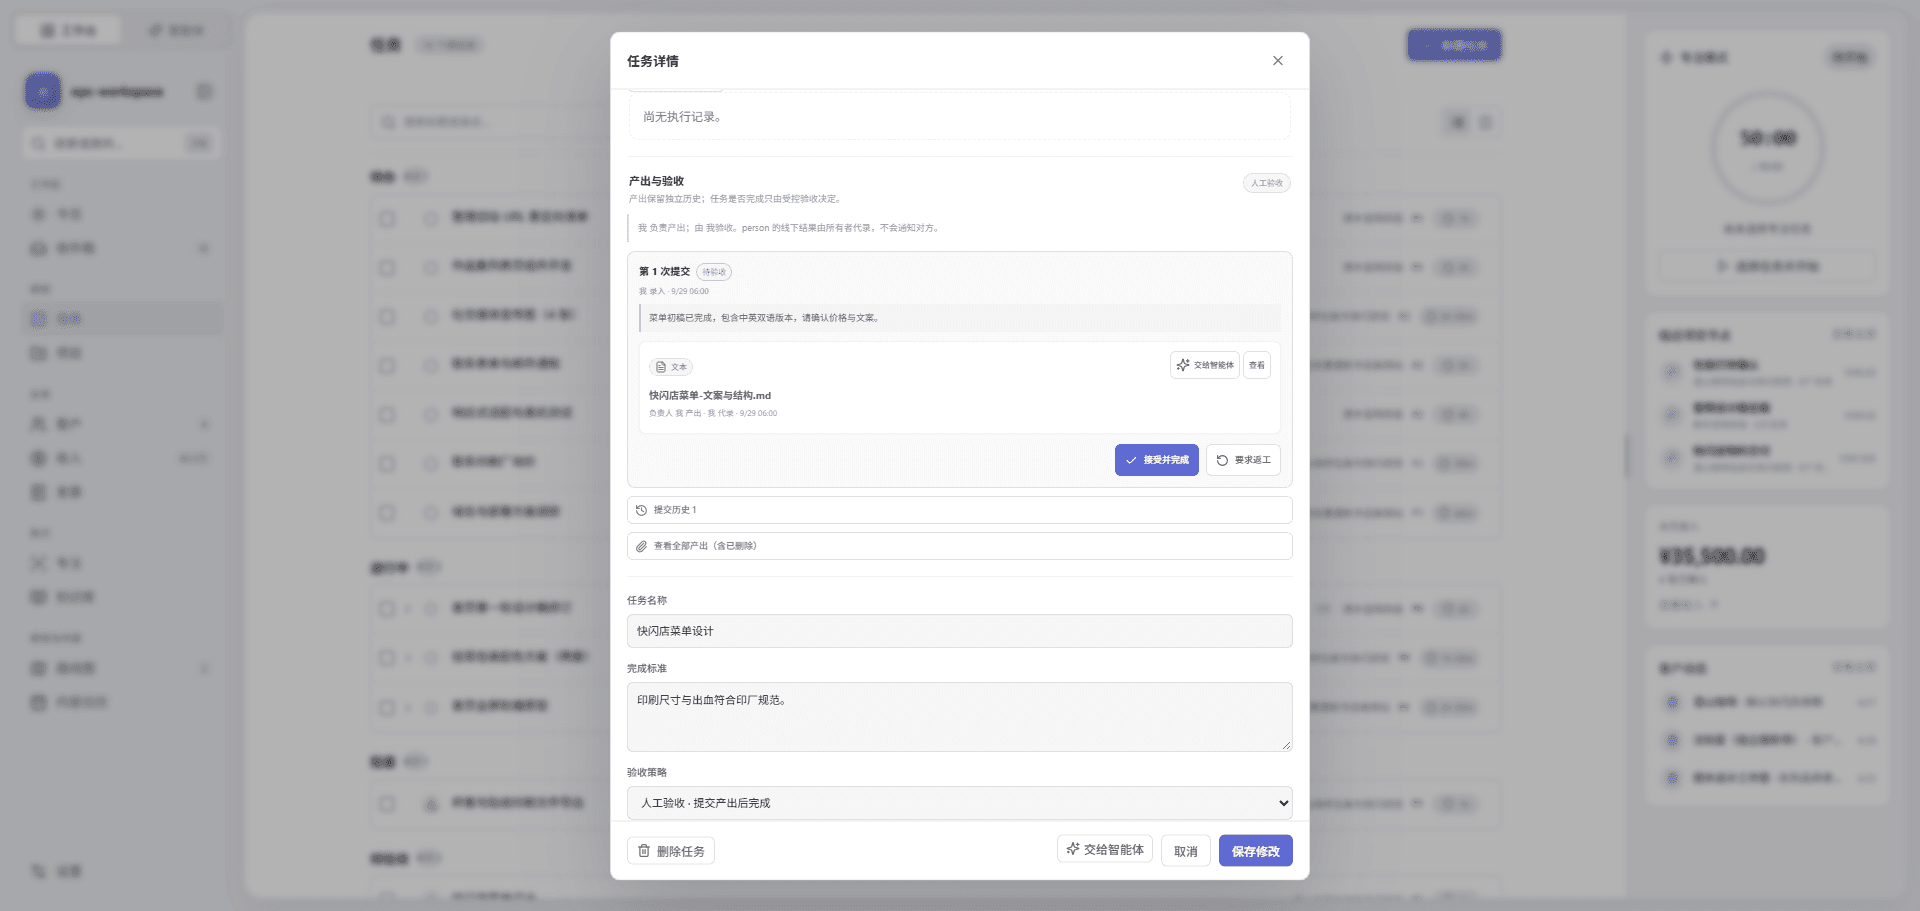Click the 任务名称 input field

point(959,631)
